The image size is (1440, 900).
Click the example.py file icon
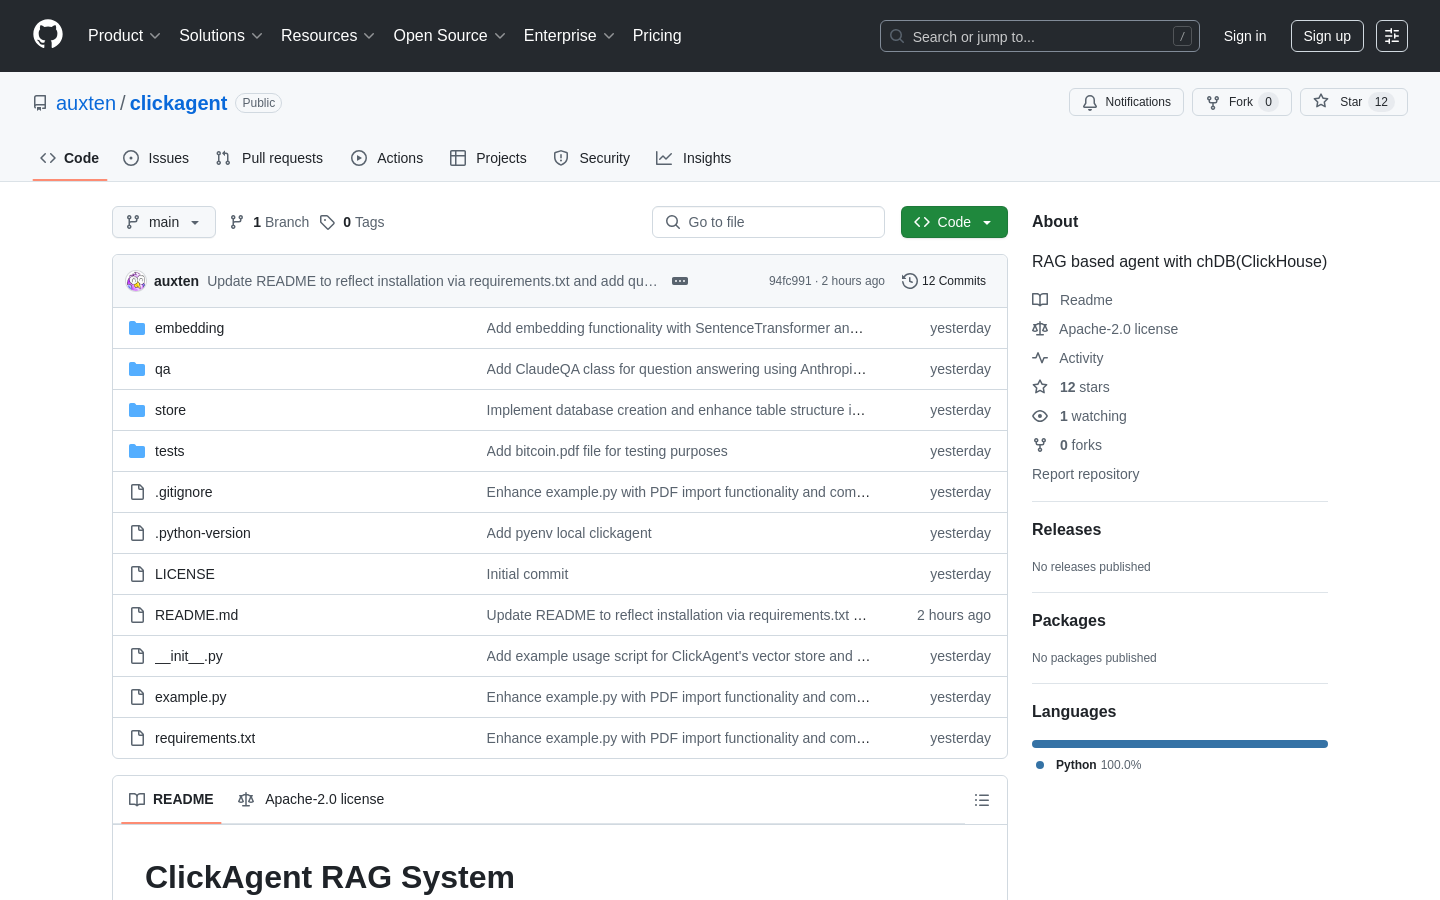tap(137, 697)
